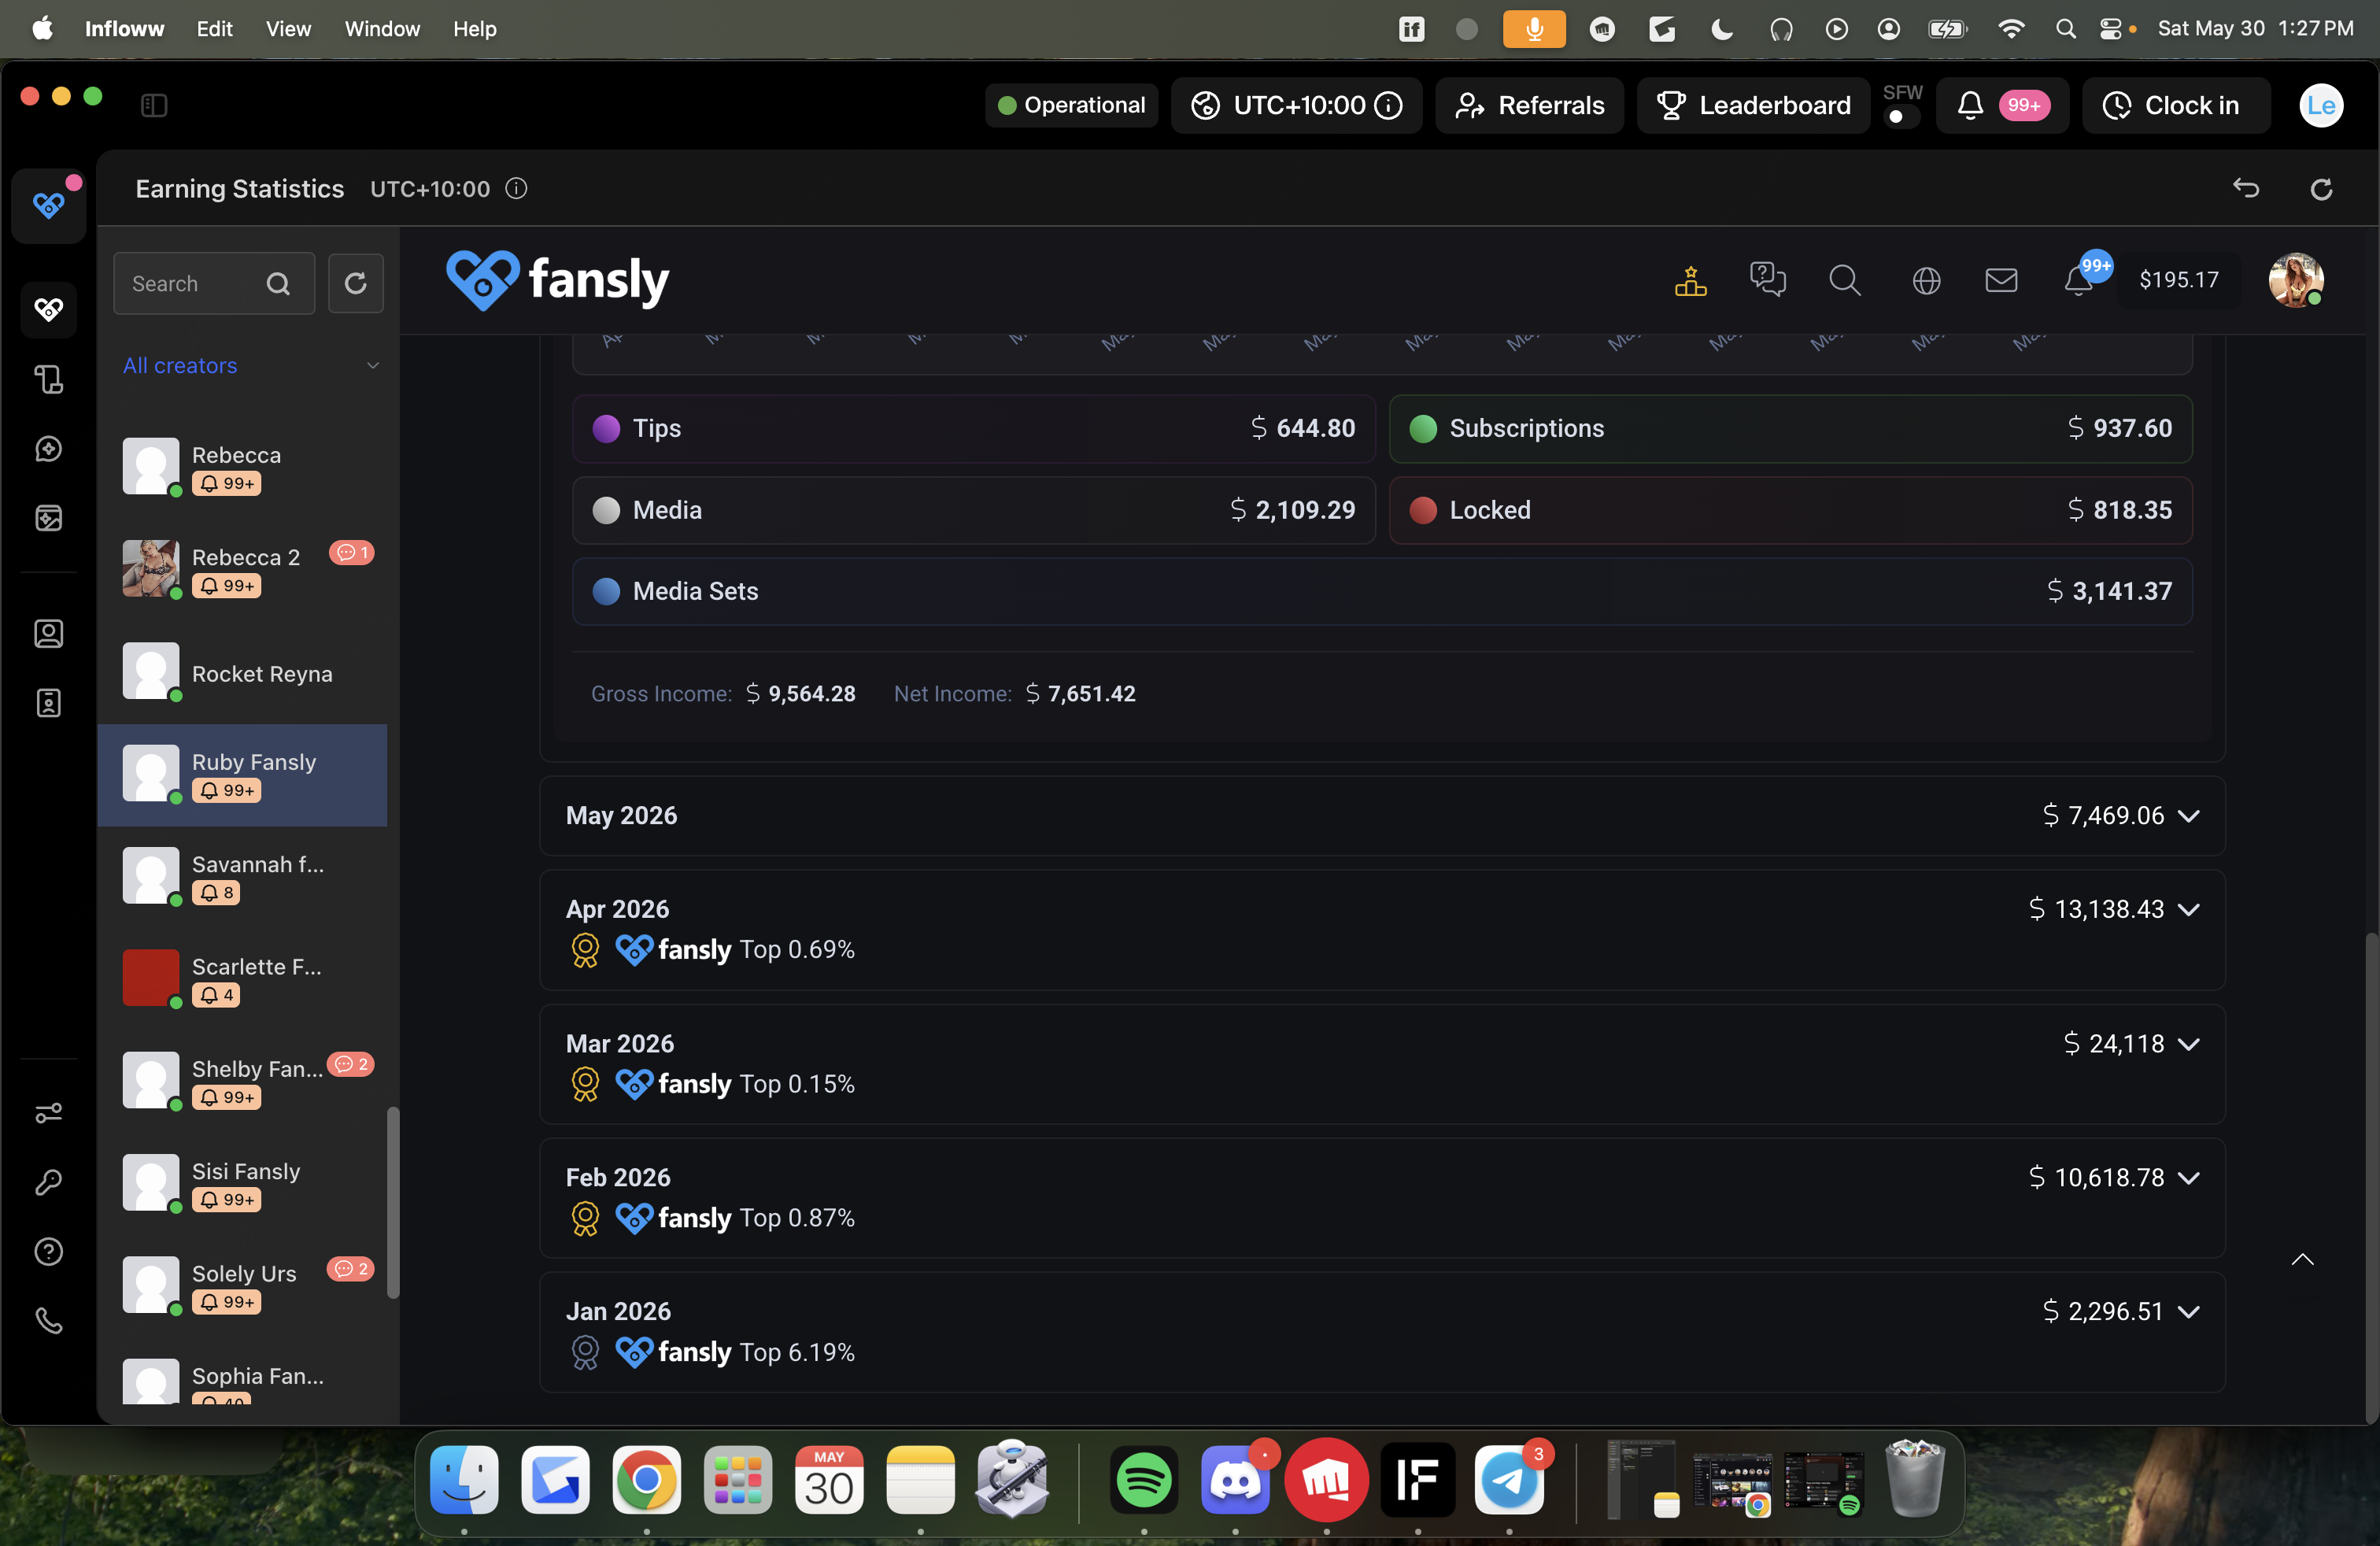The image size is (2380, 1546).
Task: Expand the Feb 2026 earnings row
Action: pyautogui.click(x=1382, y=1198)
